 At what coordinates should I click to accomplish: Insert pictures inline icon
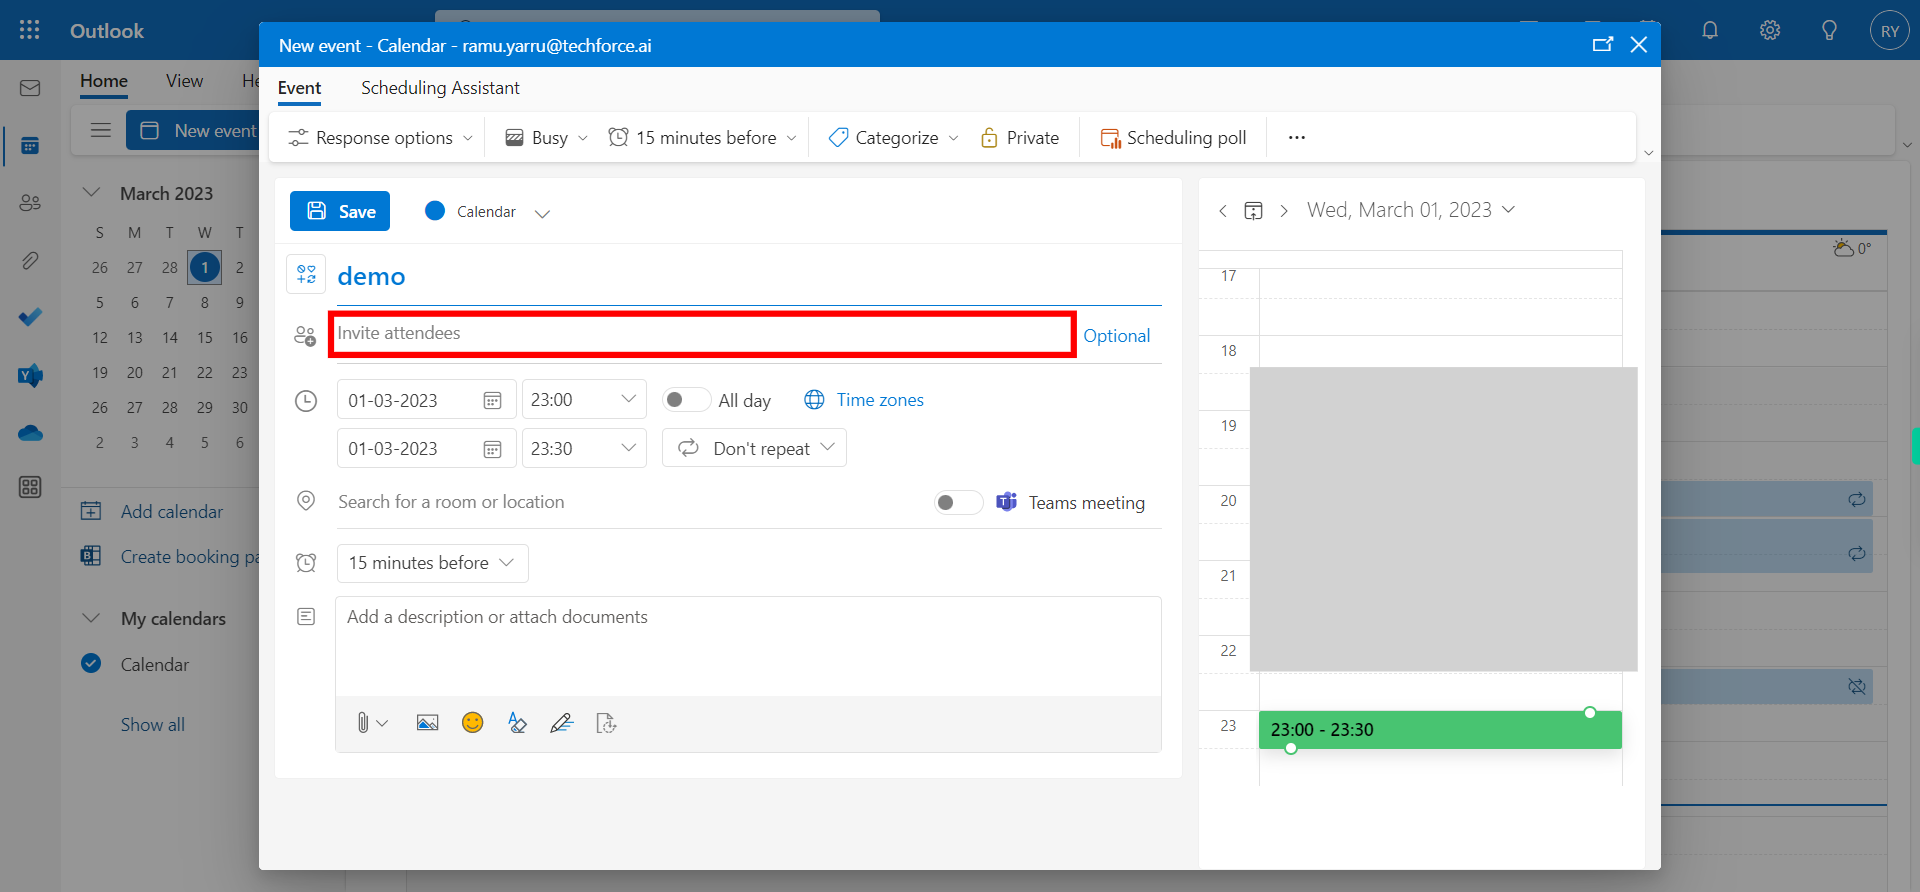click(x=427, y=723)
